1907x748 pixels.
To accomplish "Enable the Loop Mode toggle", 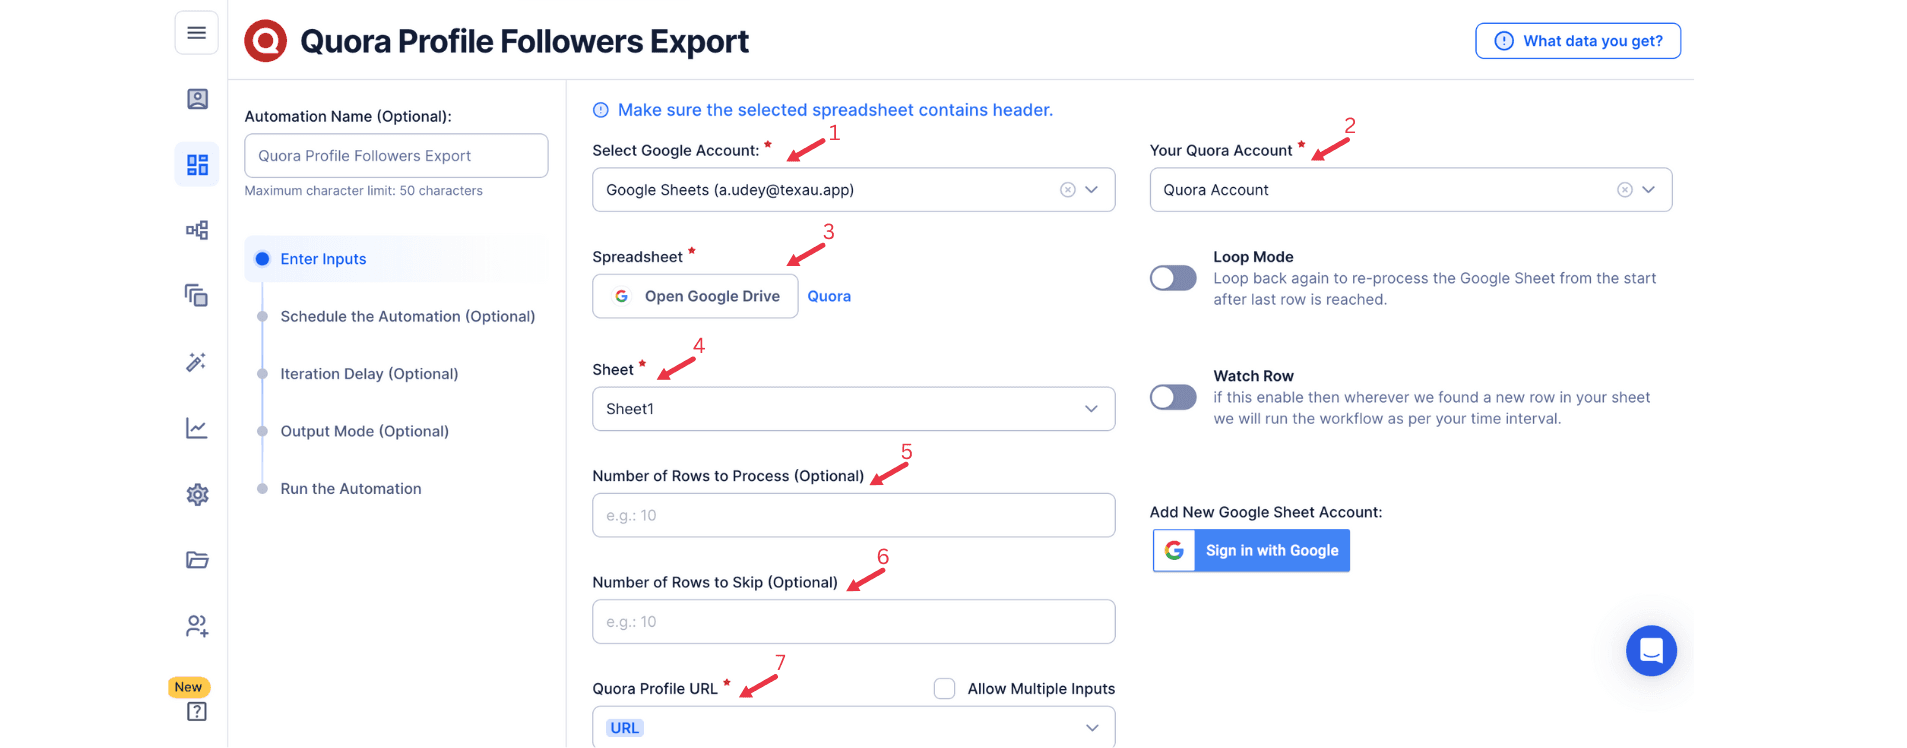I will (1173, 278).
